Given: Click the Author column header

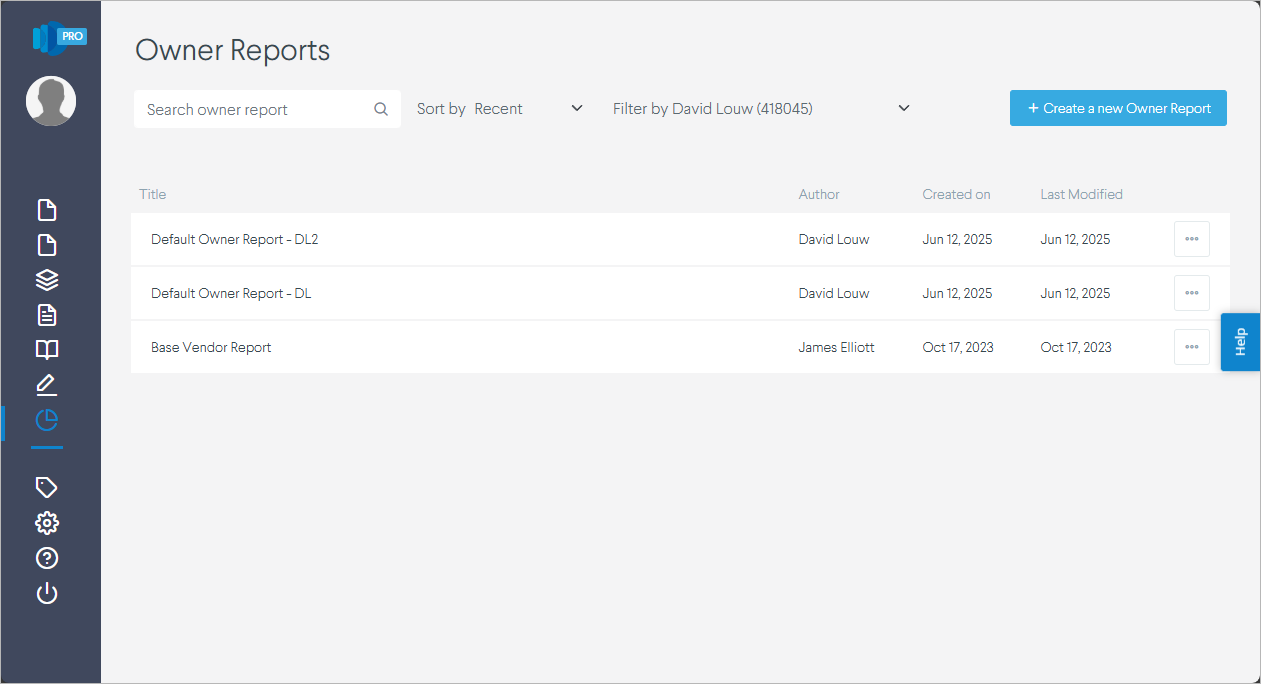Looking at the screenshot, I should coord(819,194).
